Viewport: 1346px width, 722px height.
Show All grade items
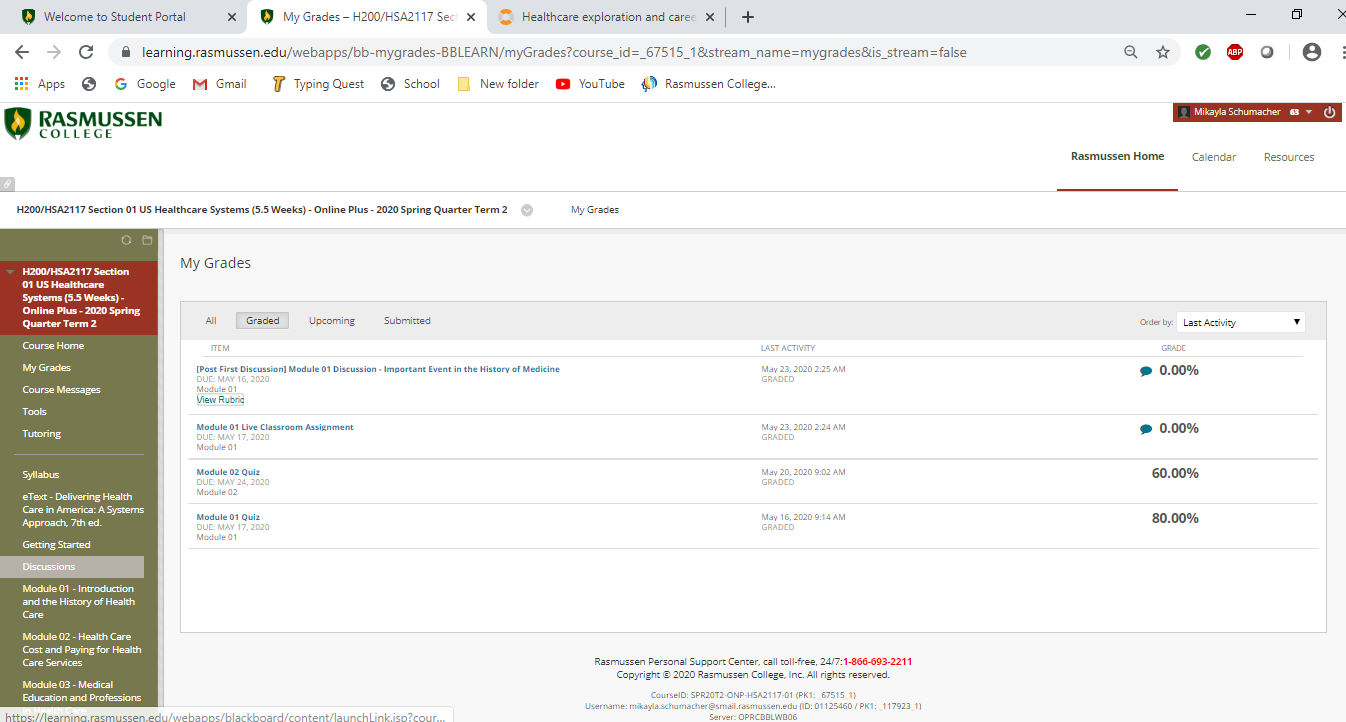click(211, 321)
